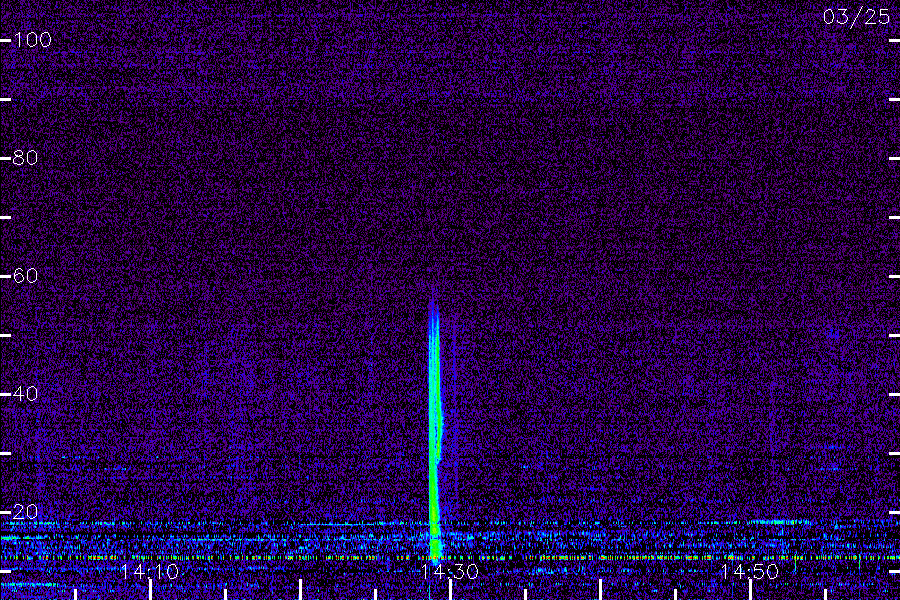Click the 14:10 time label
Viewport: 900px width, 600px height.
pyautogui.click(x=150, y=572)
